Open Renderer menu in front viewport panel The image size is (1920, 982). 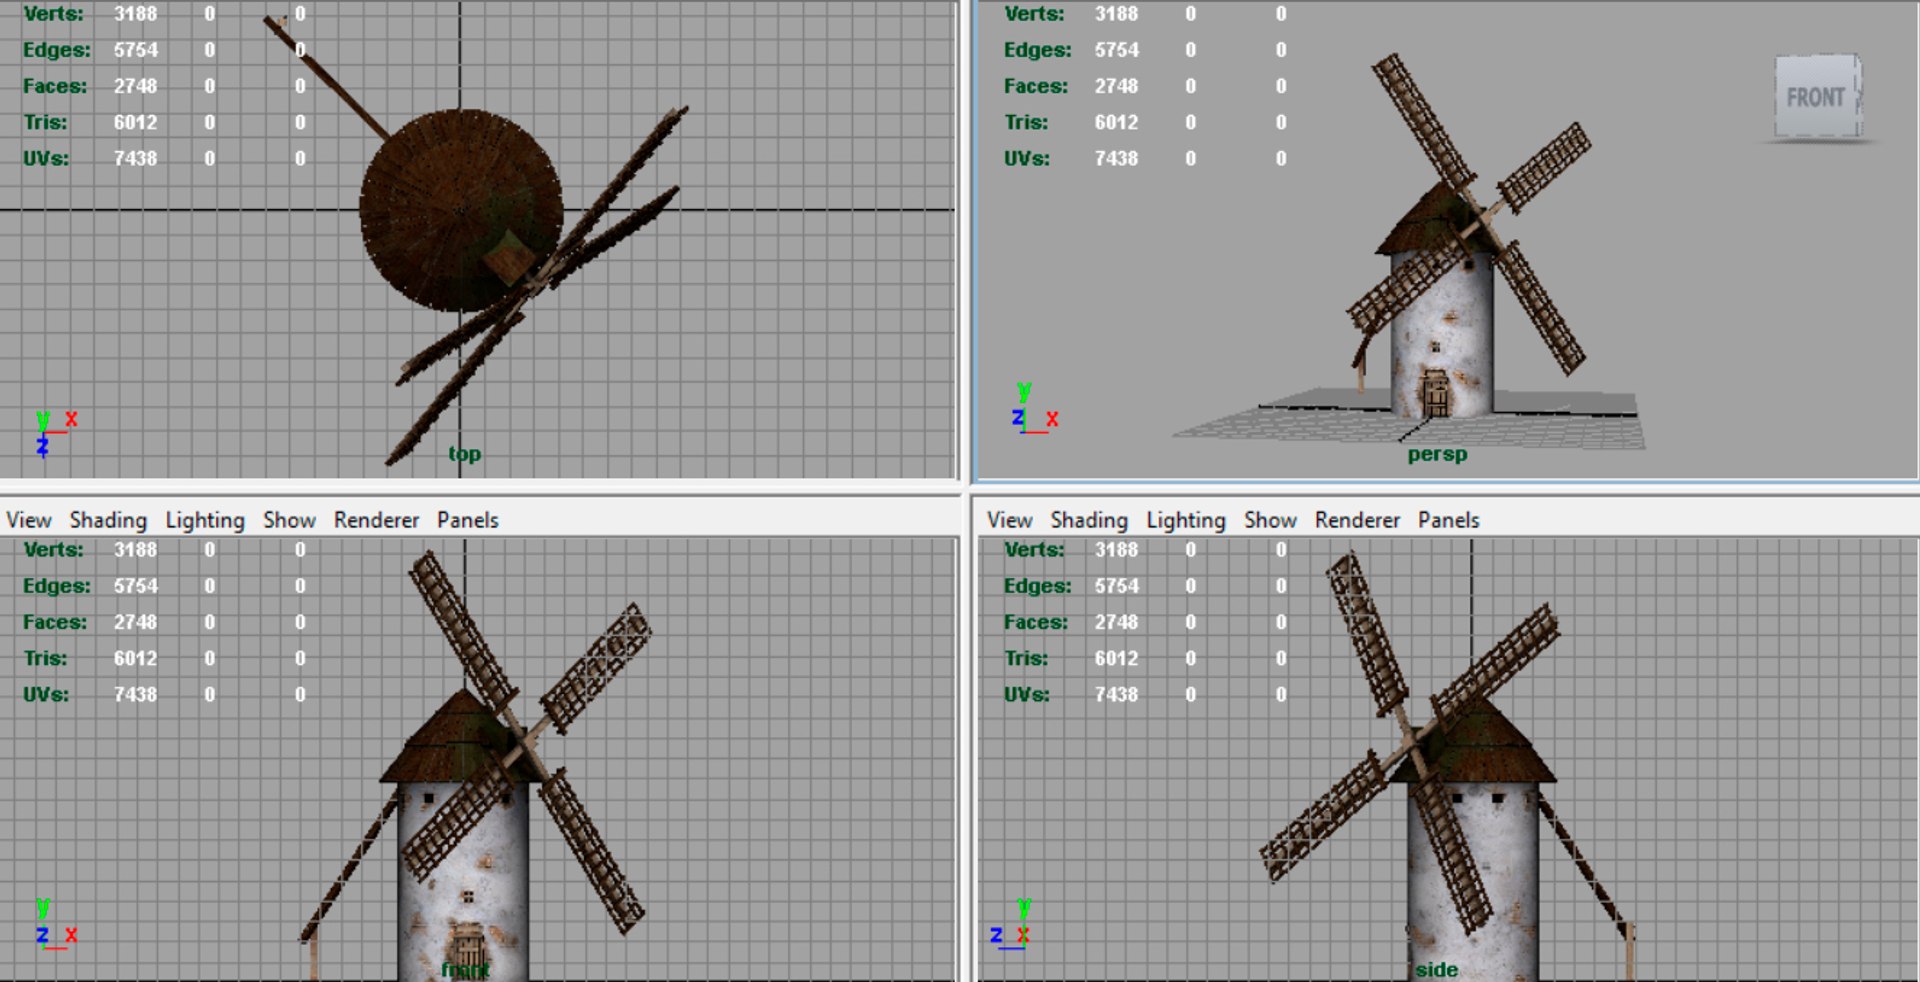point(377,520)
